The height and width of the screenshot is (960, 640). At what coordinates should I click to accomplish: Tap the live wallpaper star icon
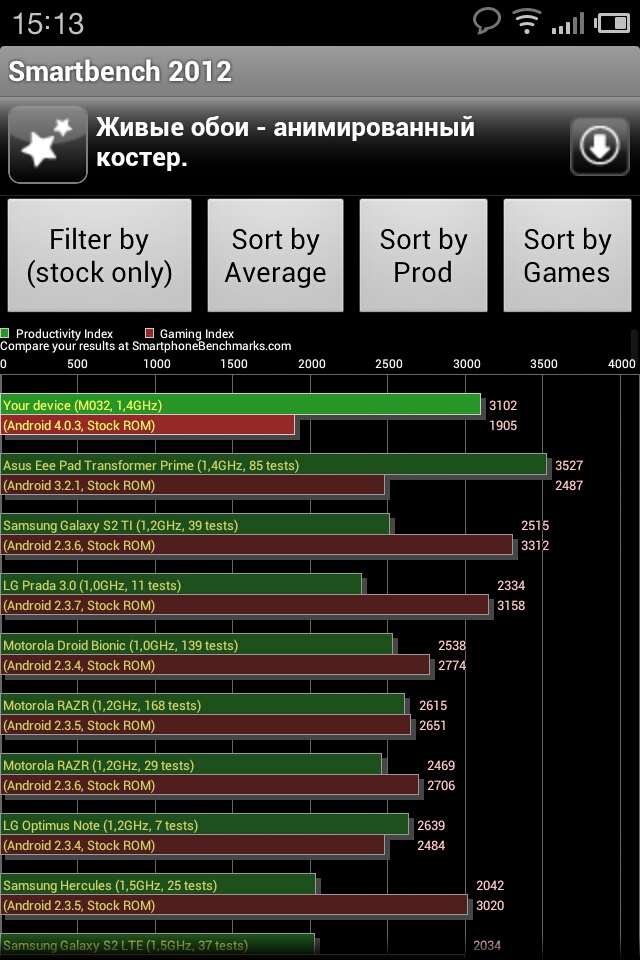48,144
